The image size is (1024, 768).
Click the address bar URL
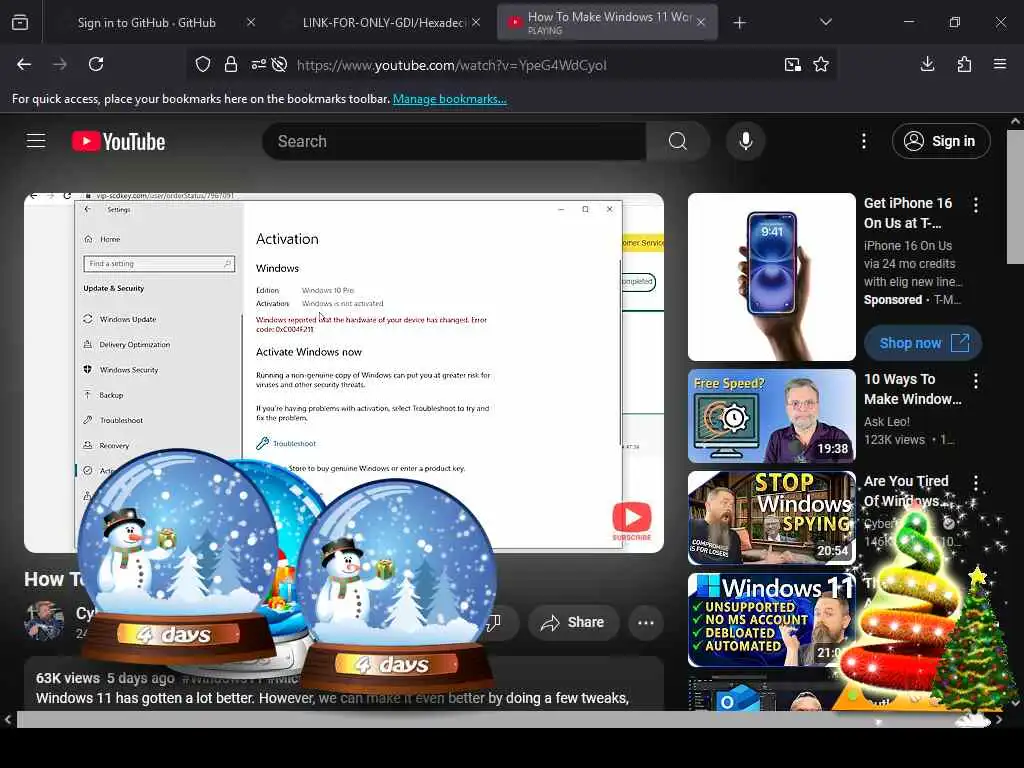[452, 65]
